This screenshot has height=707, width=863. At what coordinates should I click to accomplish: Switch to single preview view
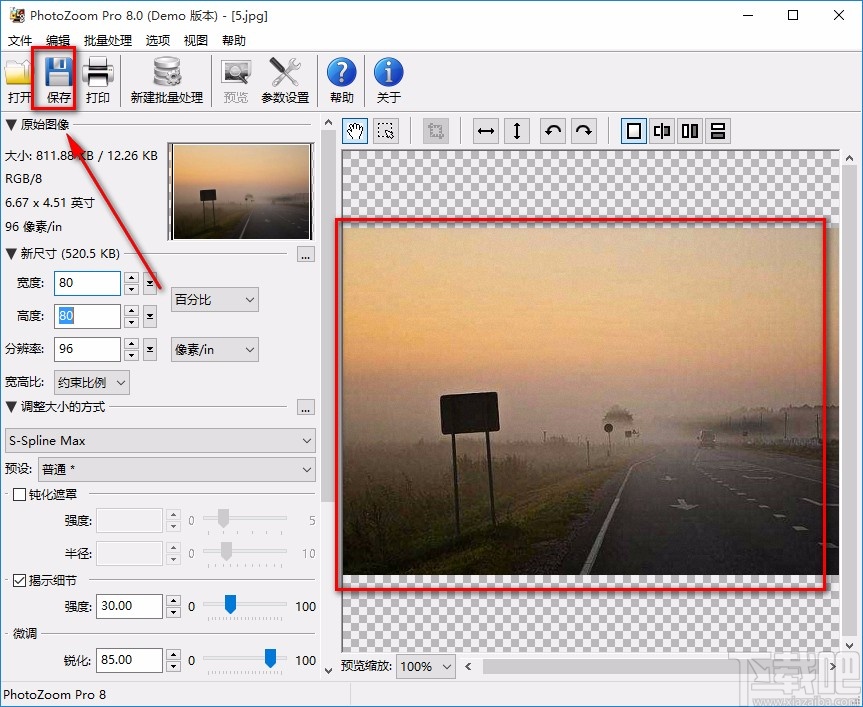634,131
